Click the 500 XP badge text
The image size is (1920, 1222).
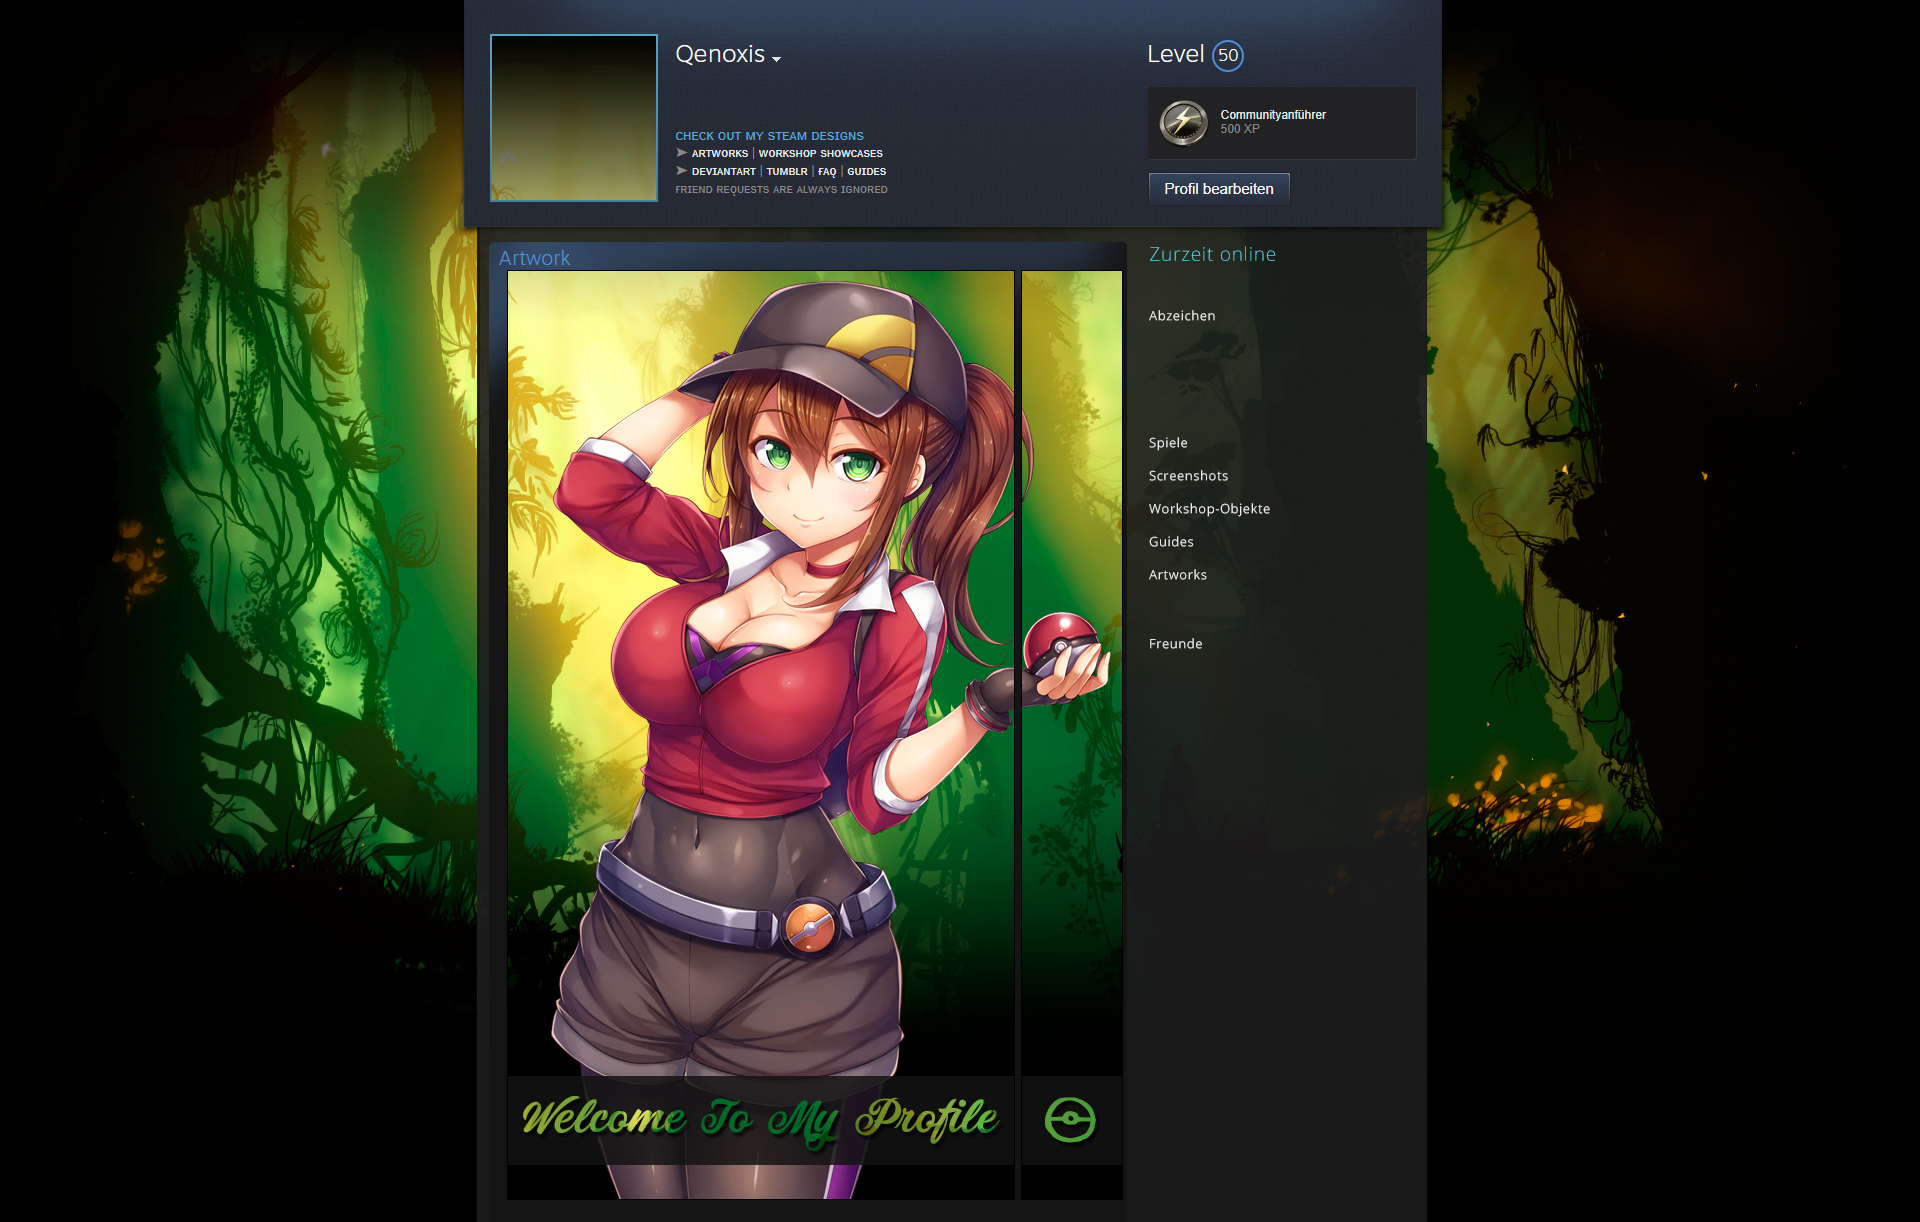(1240, 129)
